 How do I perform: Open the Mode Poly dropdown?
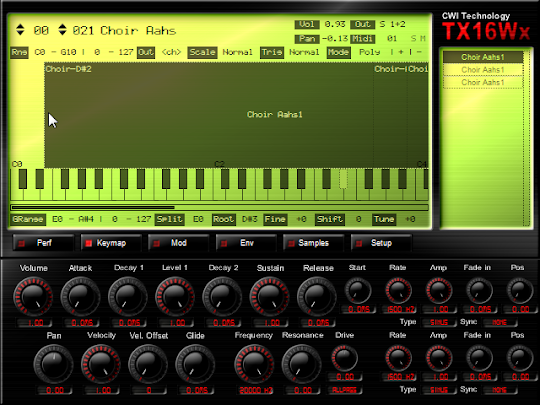pyautogui.click(x=370, y=52)
